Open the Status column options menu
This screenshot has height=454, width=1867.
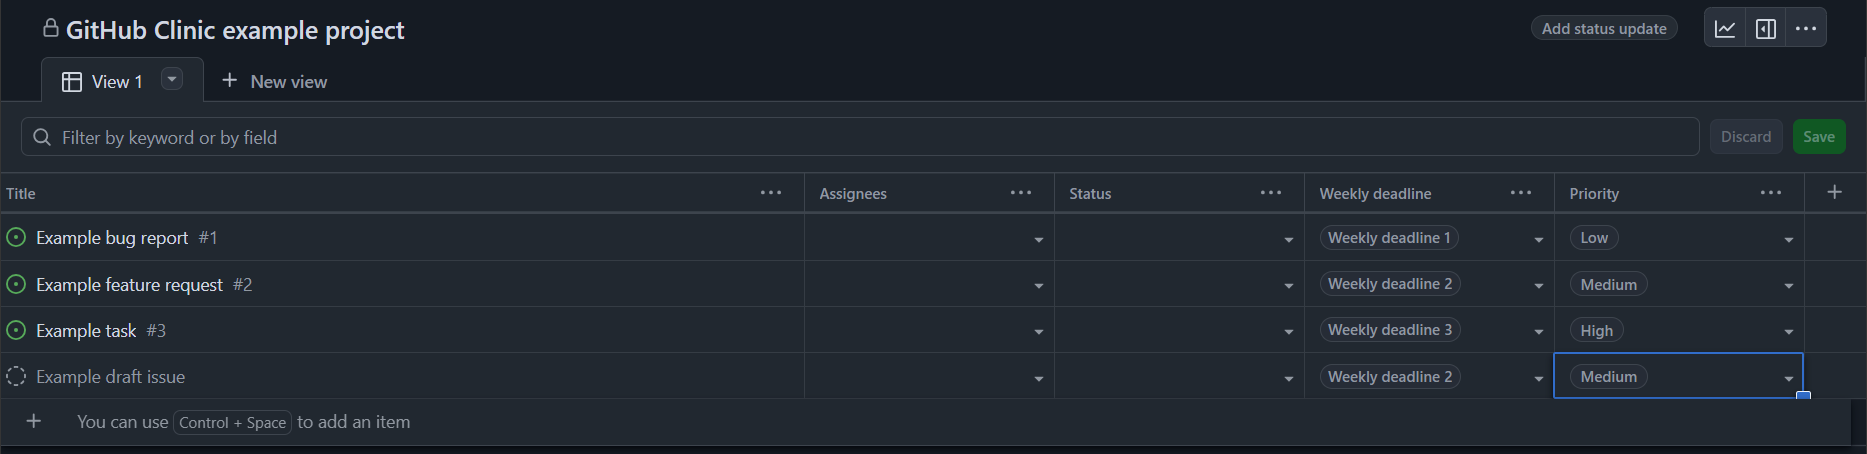click(x=1271, y=193)
